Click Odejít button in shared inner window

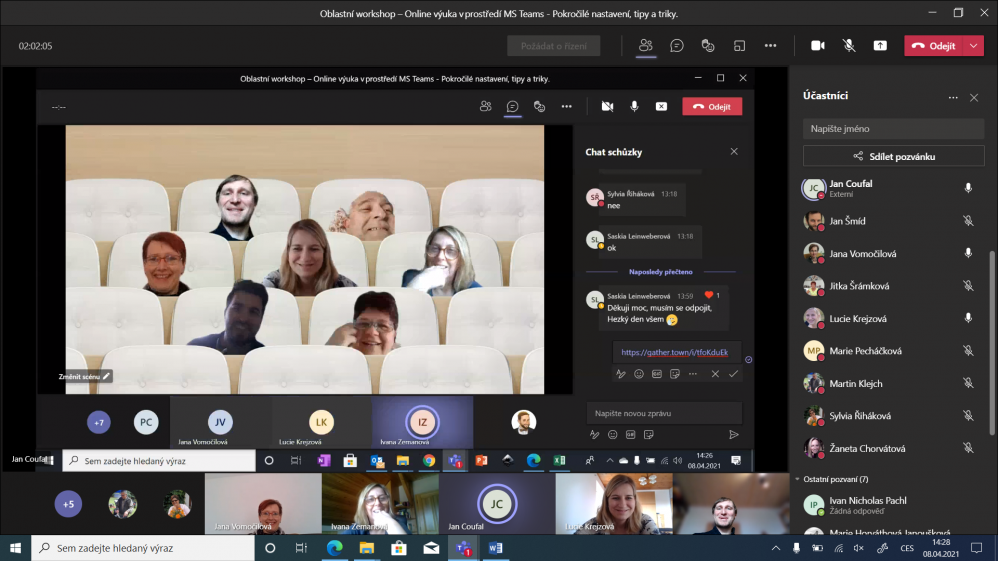(x=712, y=106)
